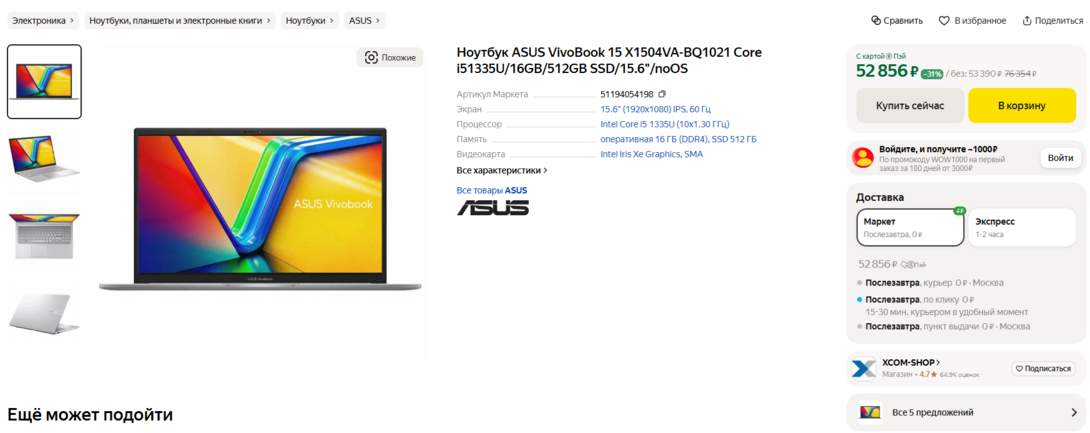The image size is (1090, 433).
Task: Click the Compare icon (Сравнить)
Action: (877, 21)
